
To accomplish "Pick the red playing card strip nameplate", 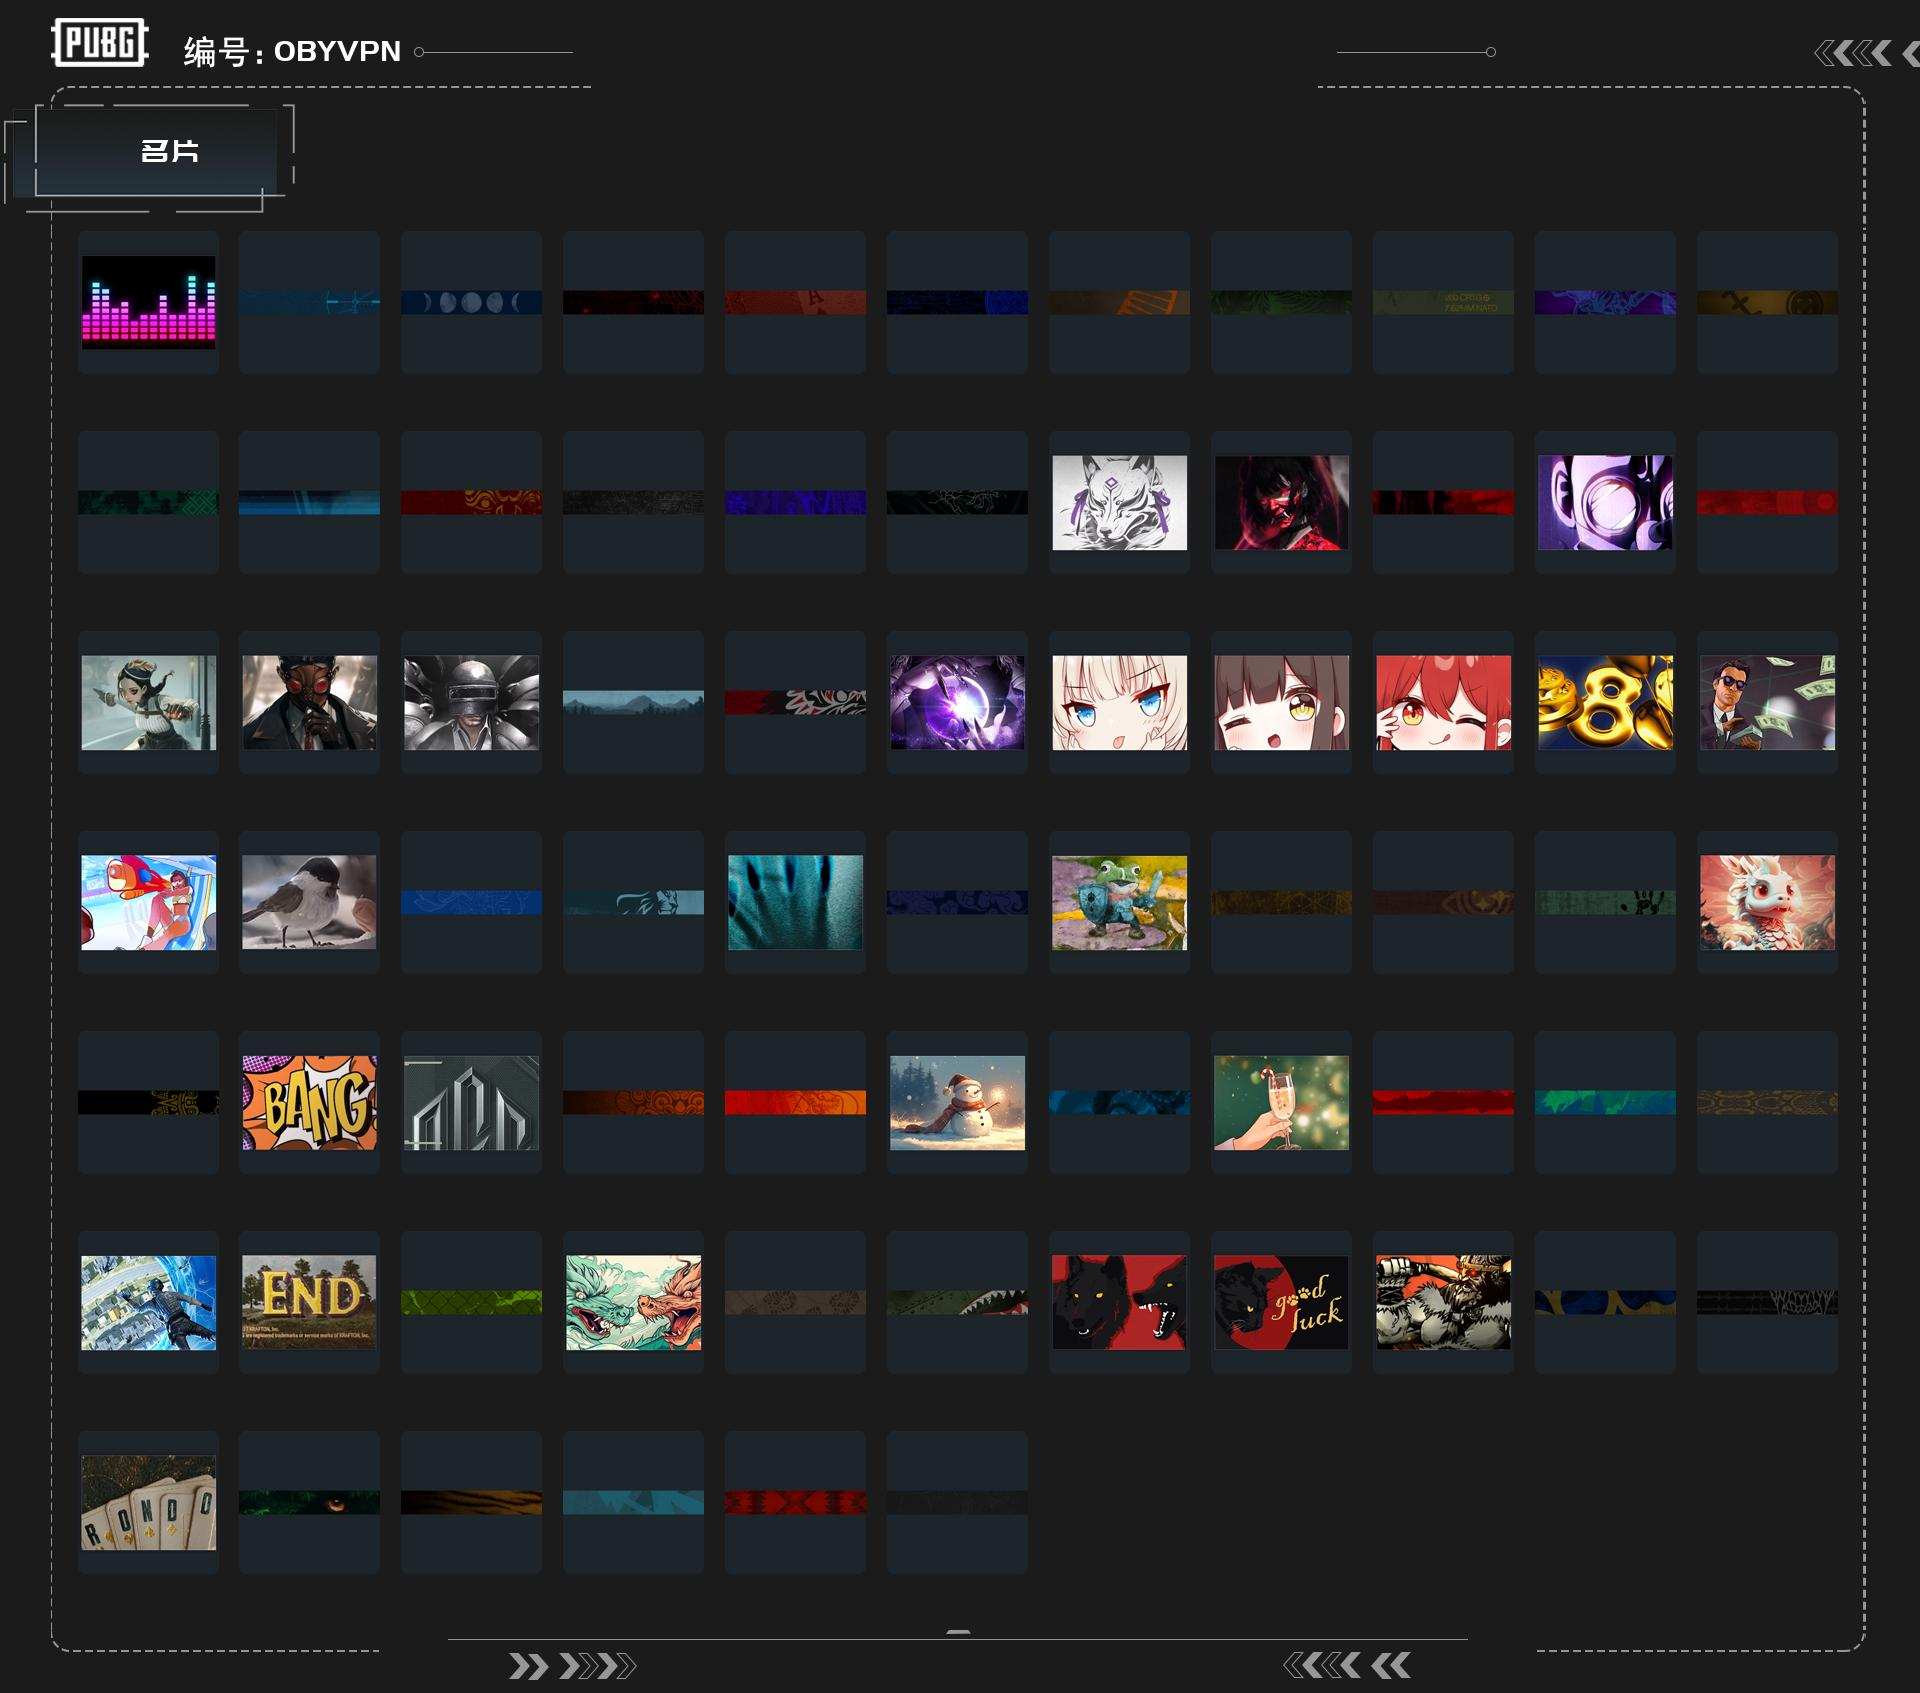I will click(795, 302).
